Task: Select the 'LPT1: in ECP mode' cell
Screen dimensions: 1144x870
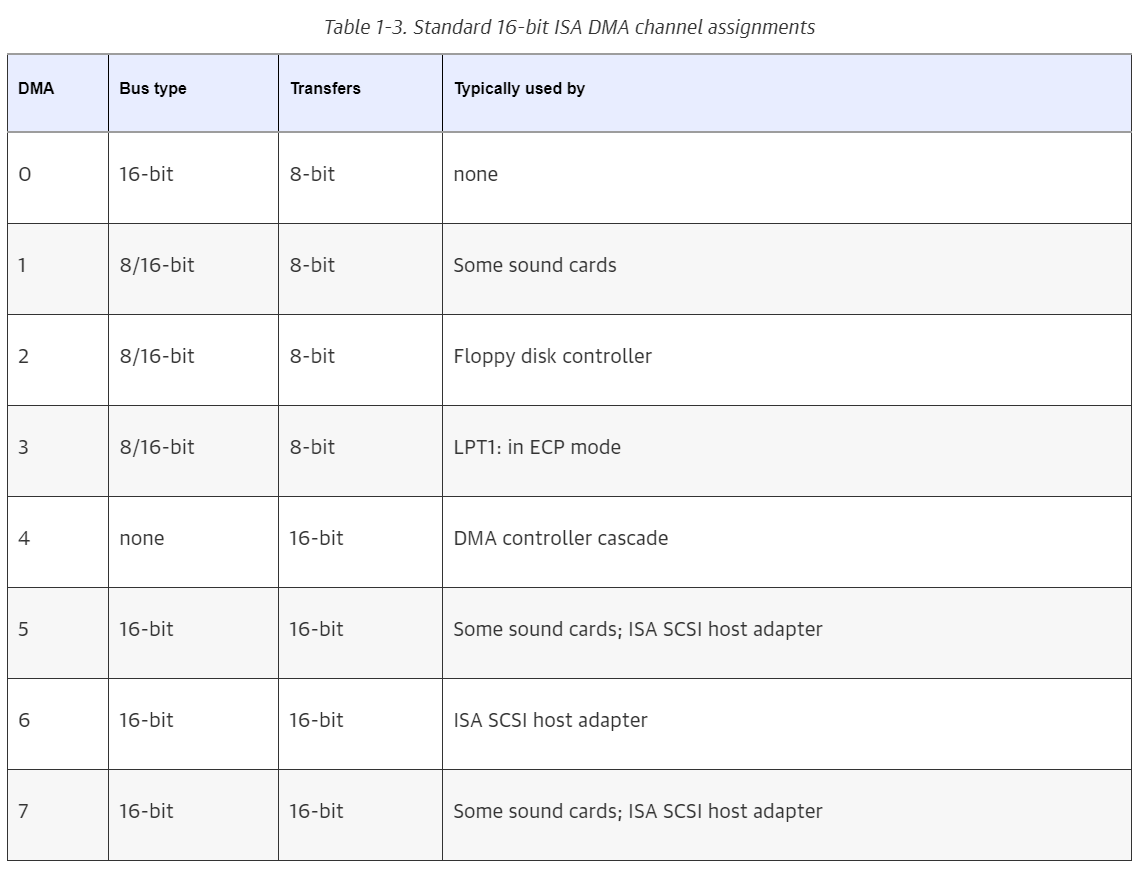Action: tap(787, 451)
